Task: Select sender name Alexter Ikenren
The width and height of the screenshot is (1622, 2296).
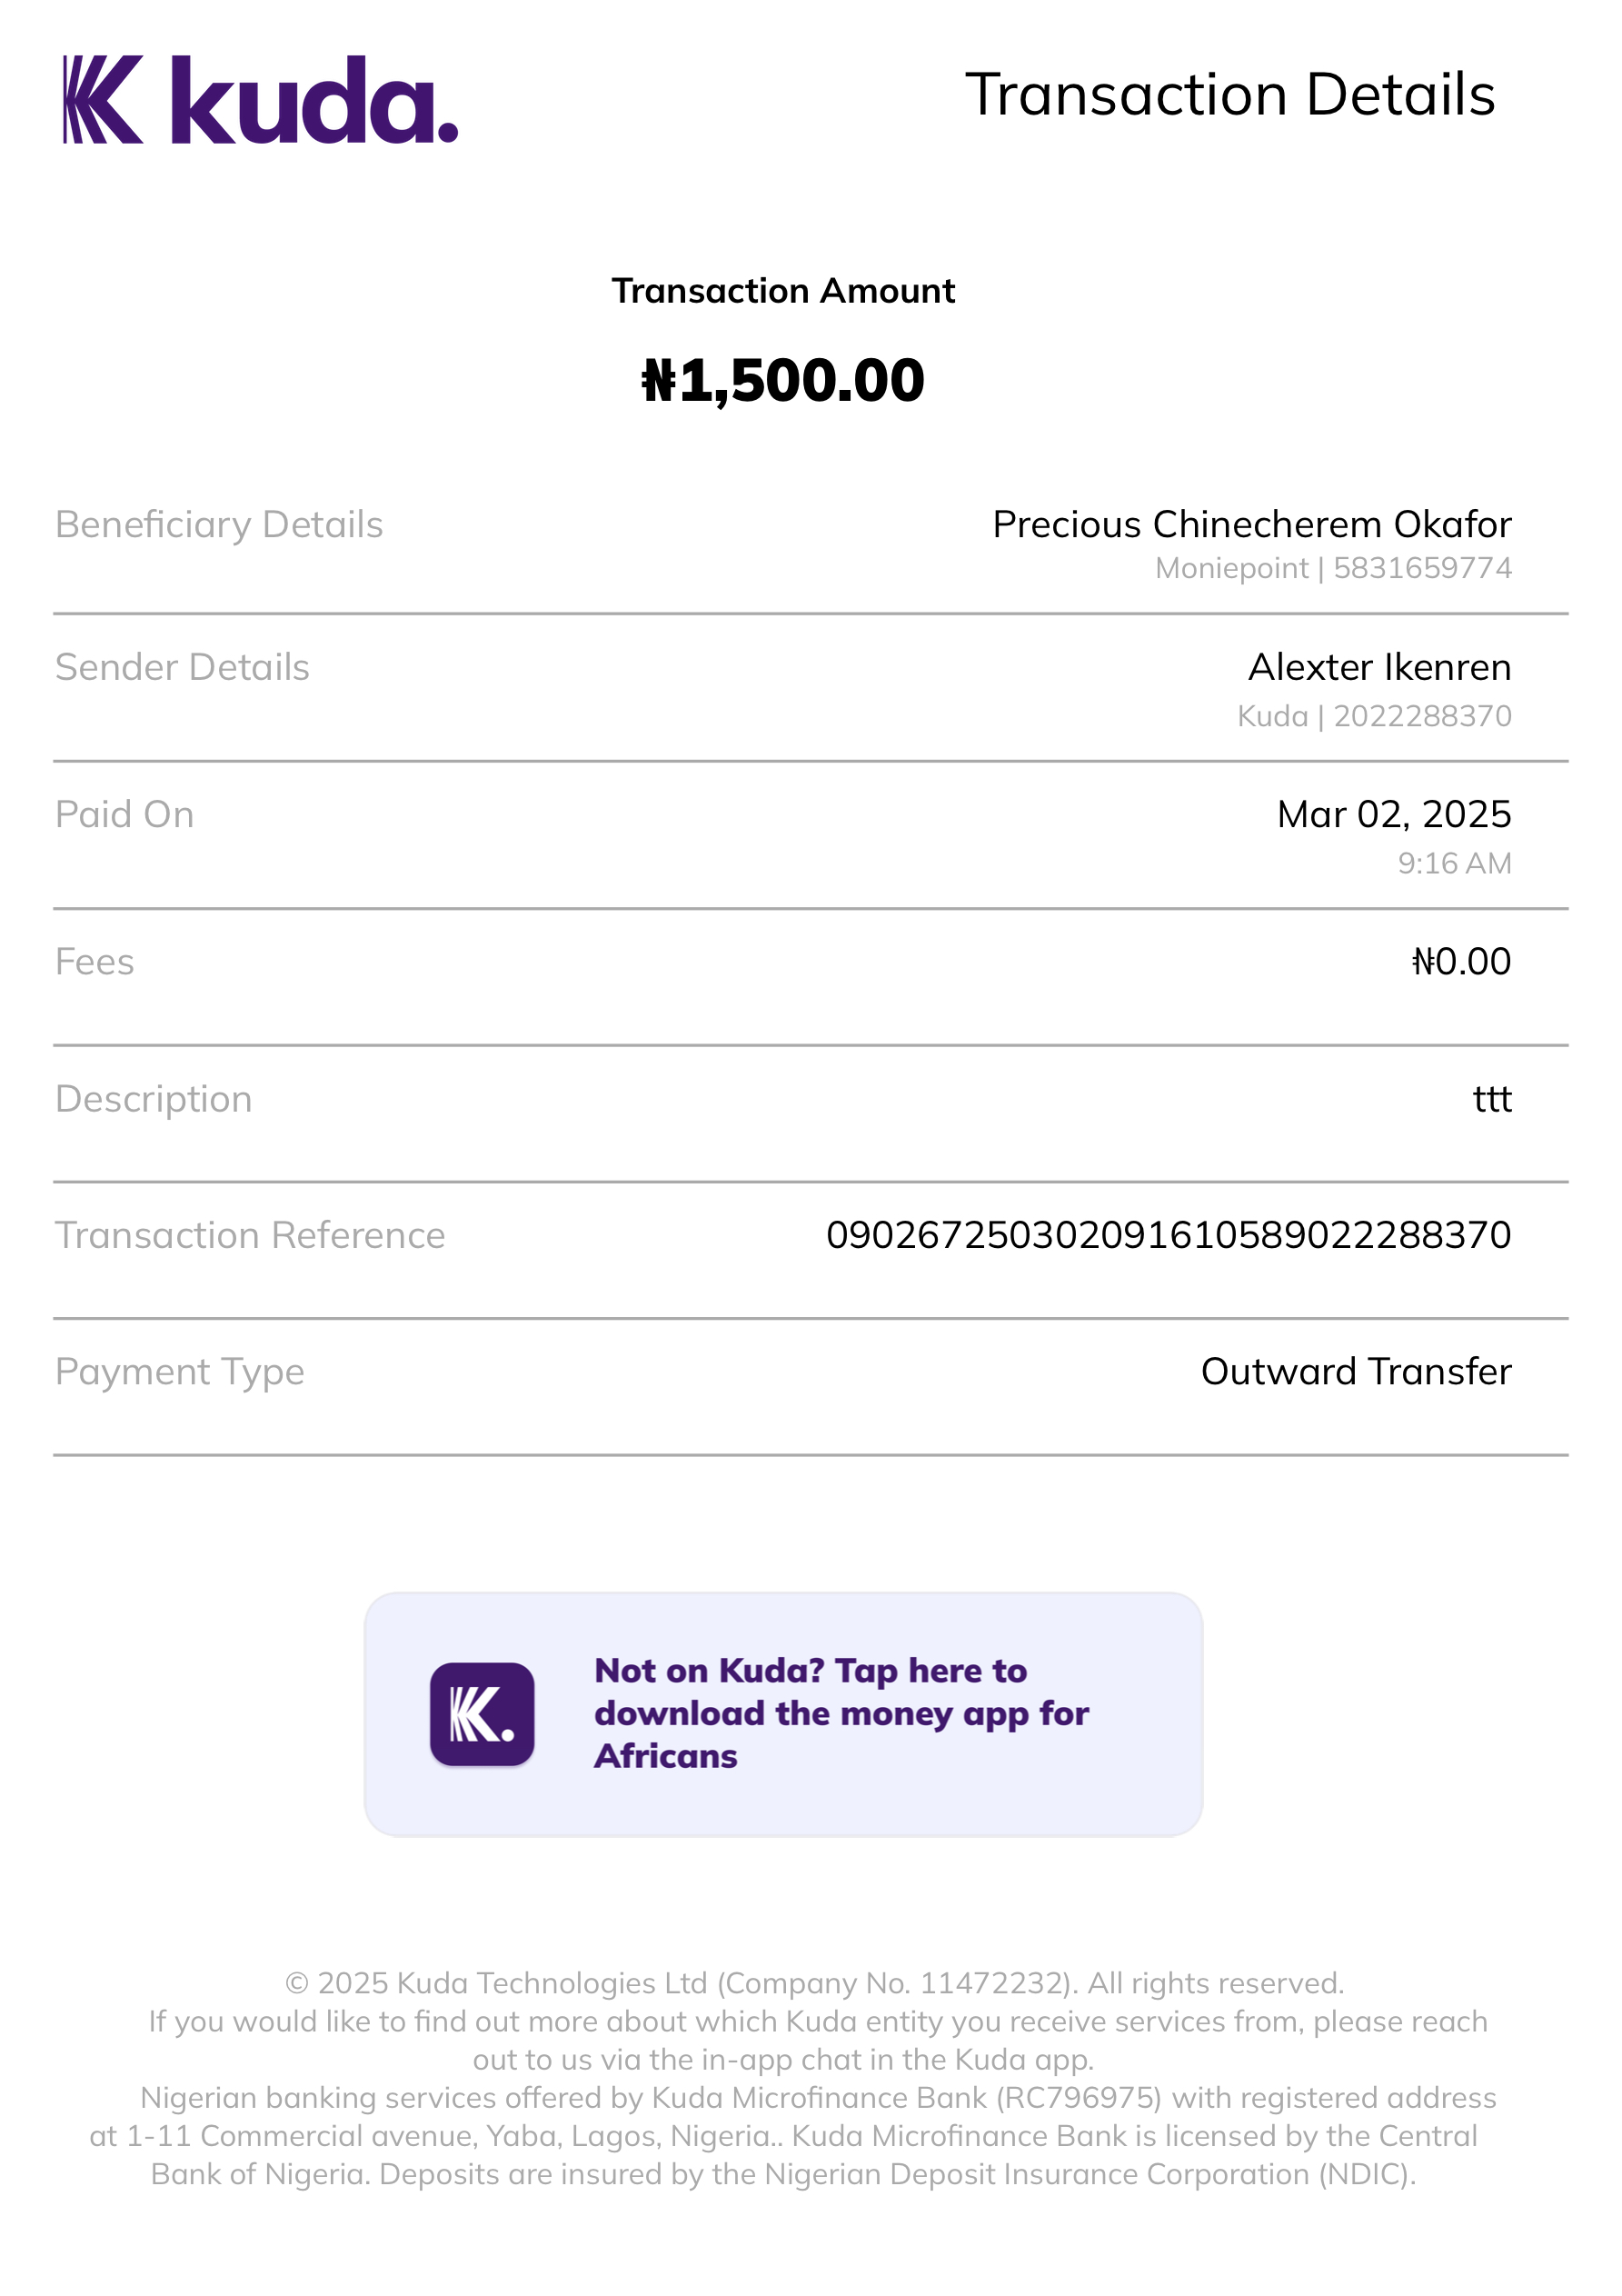Action: pos(1379,667)
